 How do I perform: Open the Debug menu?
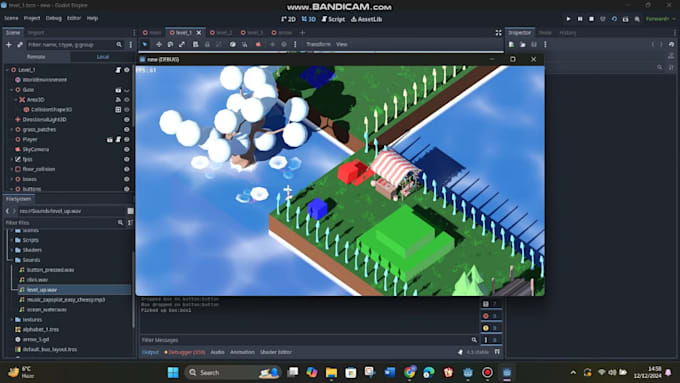tap(54, 18)
